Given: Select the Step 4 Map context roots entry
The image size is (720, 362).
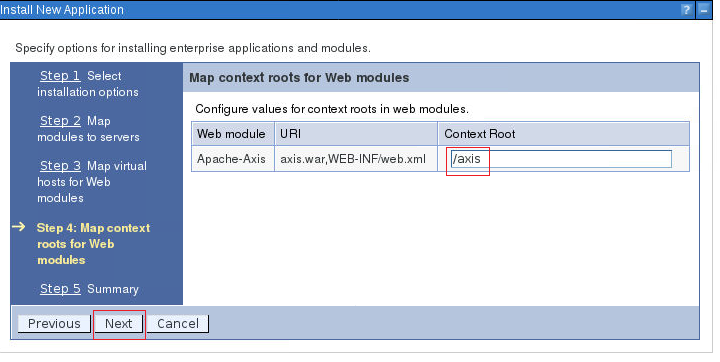Looking at the screenshot, I should pos(93,244).
